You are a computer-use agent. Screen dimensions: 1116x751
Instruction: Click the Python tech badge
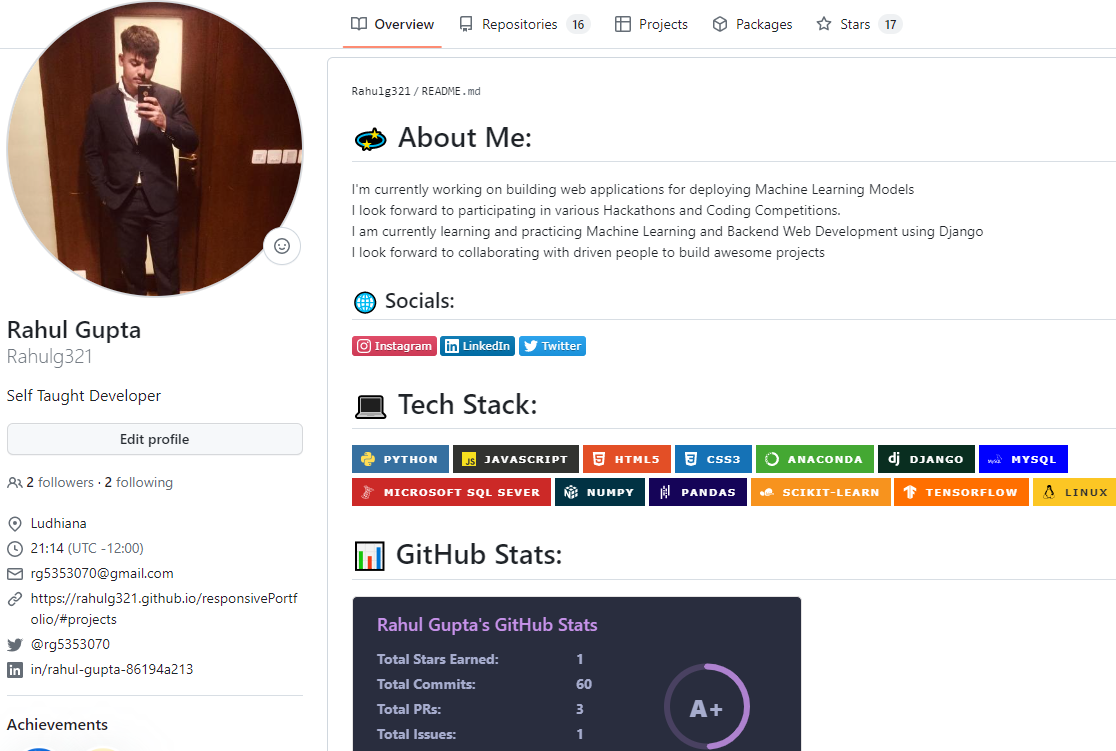pos(401,459)
